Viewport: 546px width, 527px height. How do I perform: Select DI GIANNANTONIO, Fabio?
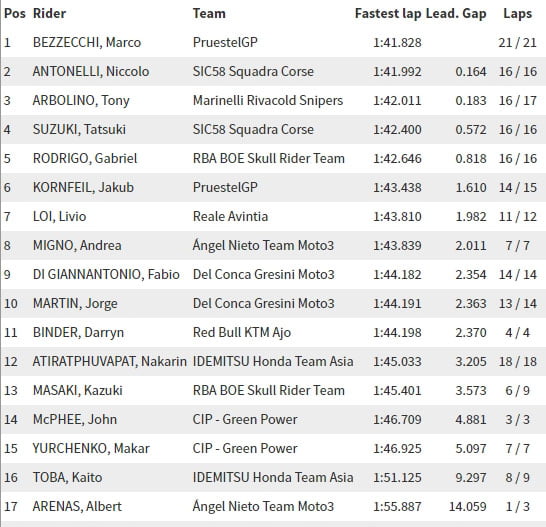(106, 274)
